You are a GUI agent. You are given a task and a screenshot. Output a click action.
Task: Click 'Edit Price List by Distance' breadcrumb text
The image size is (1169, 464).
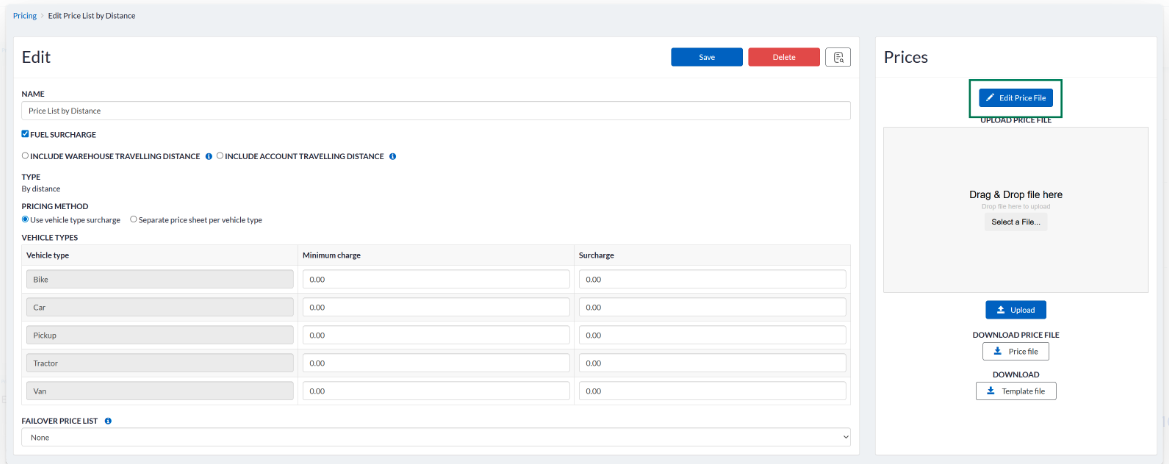[x=92, y=15]
